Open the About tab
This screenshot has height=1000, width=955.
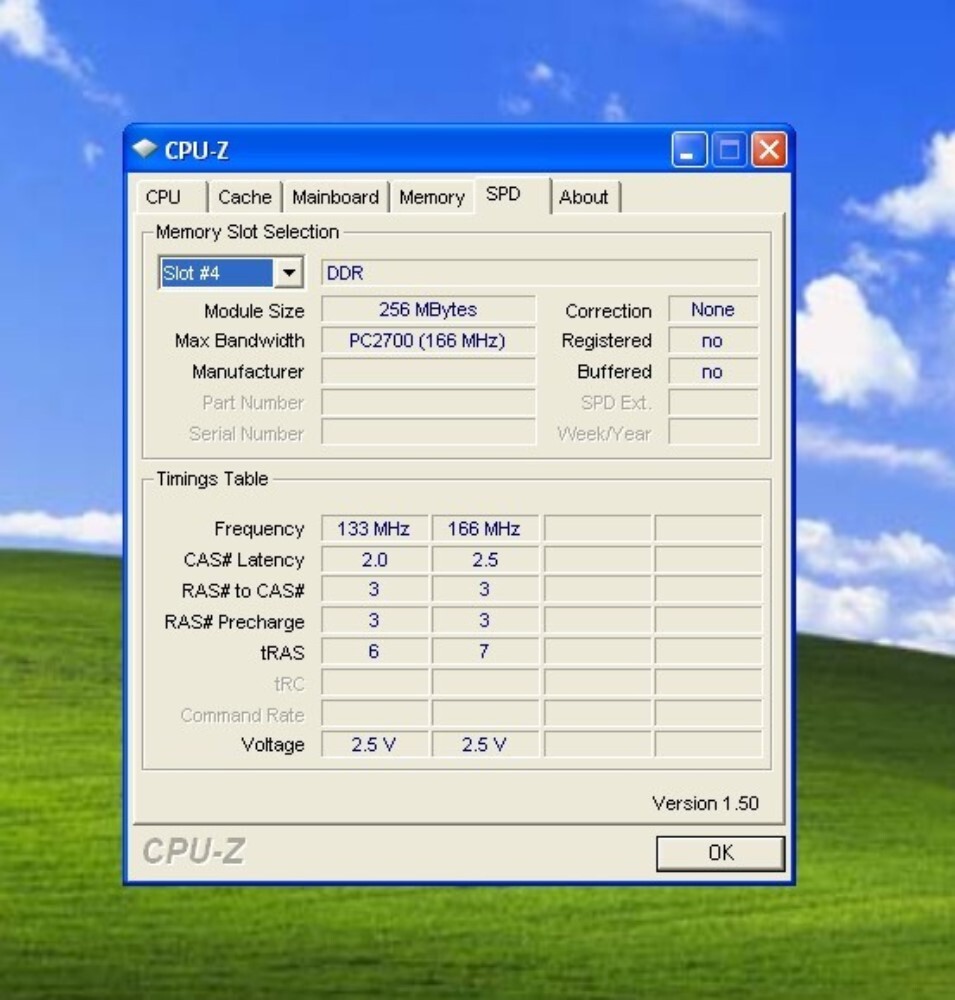tap(584, 197)
